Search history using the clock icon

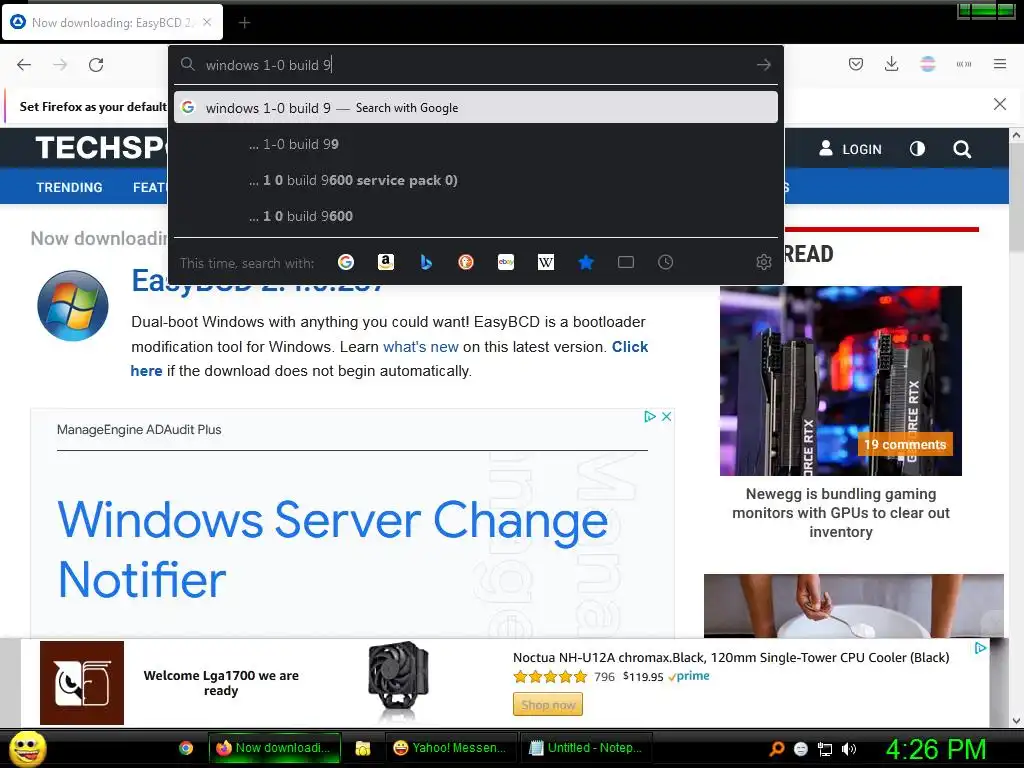665,263
